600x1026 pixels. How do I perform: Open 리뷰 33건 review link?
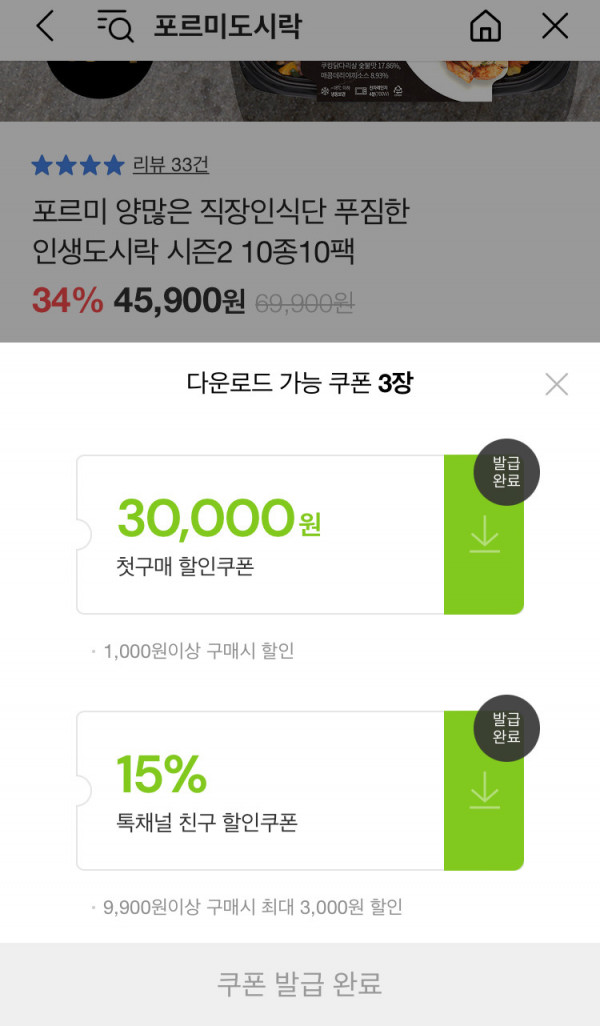click(x=171, y=164)
